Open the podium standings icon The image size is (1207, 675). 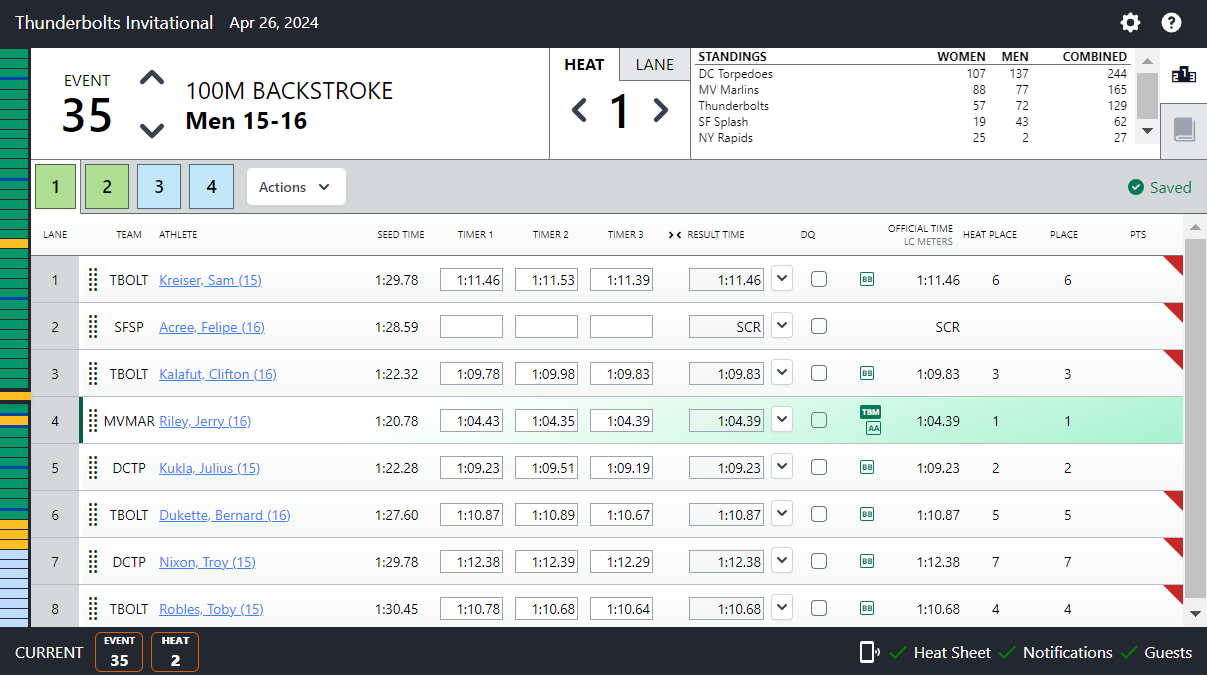coord(1183,75)
